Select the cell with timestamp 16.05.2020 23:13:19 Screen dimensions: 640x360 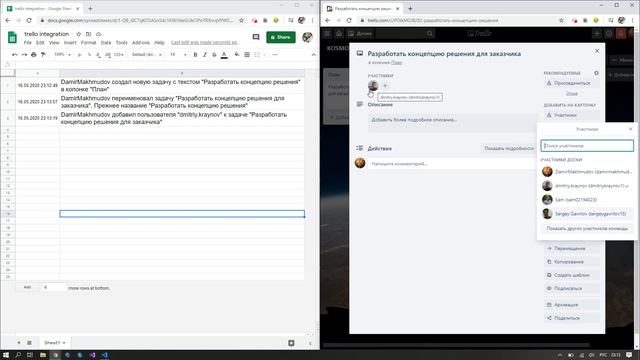tap(38, 118)
